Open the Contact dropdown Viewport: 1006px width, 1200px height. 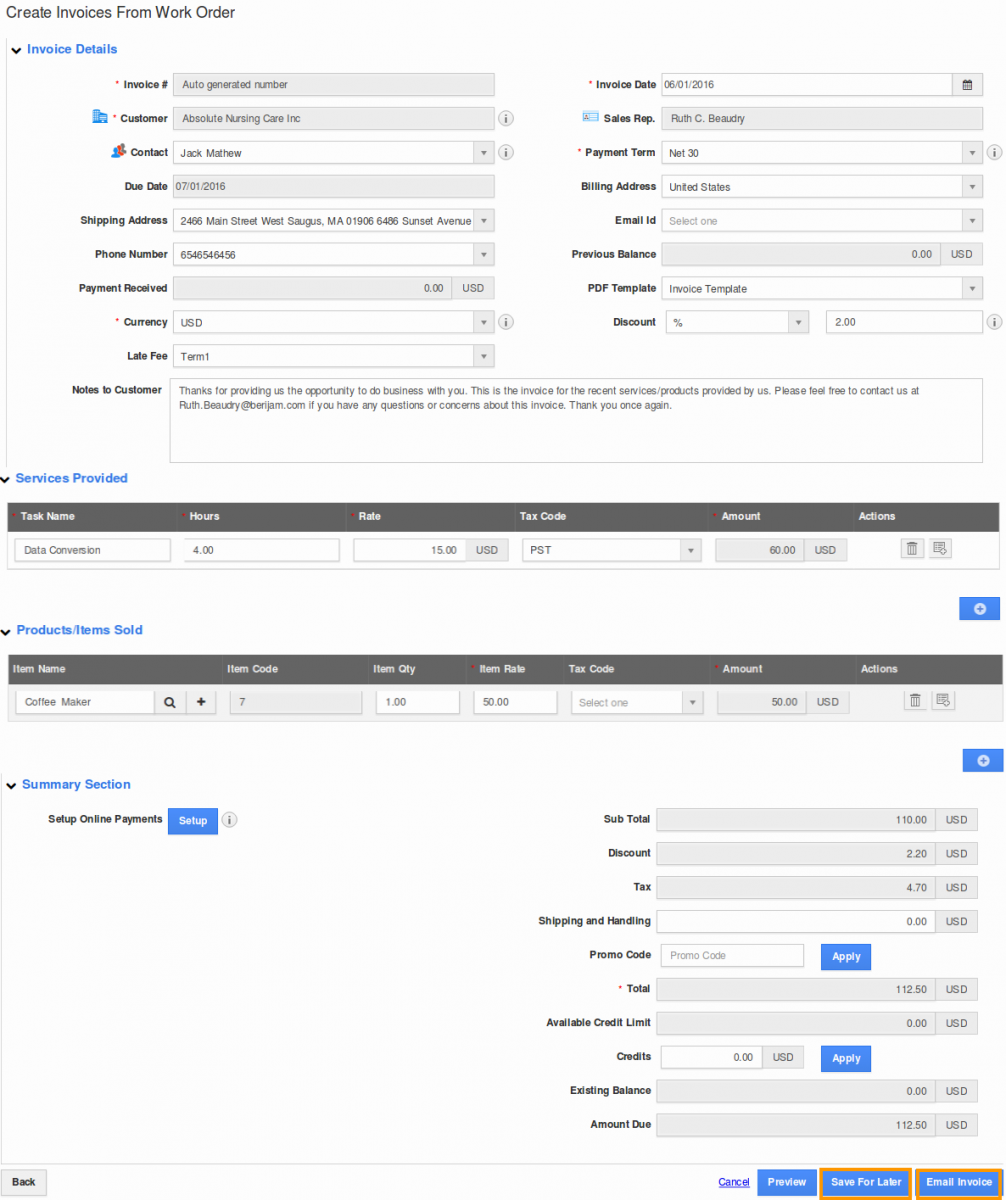[x=484, y=153]
